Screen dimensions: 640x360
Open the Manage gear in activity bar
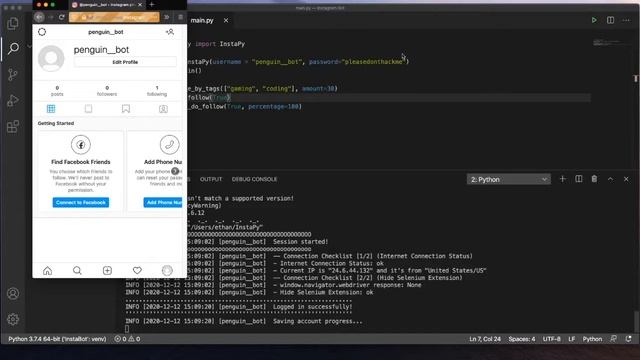click(13, 319)
